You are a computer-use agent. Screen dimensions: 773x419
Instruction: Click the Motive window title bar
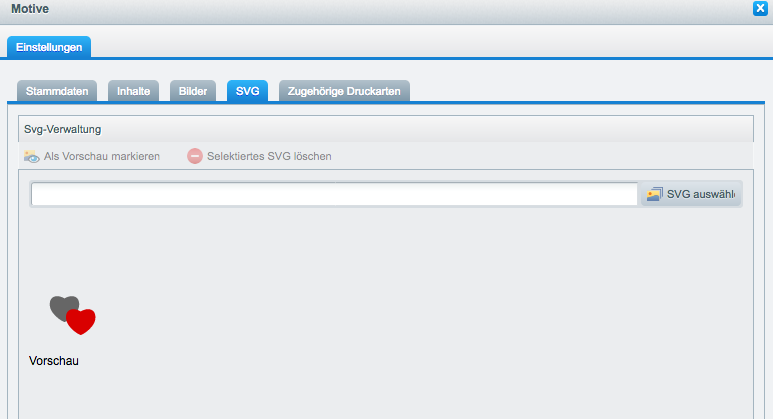(x=380, y=9)
